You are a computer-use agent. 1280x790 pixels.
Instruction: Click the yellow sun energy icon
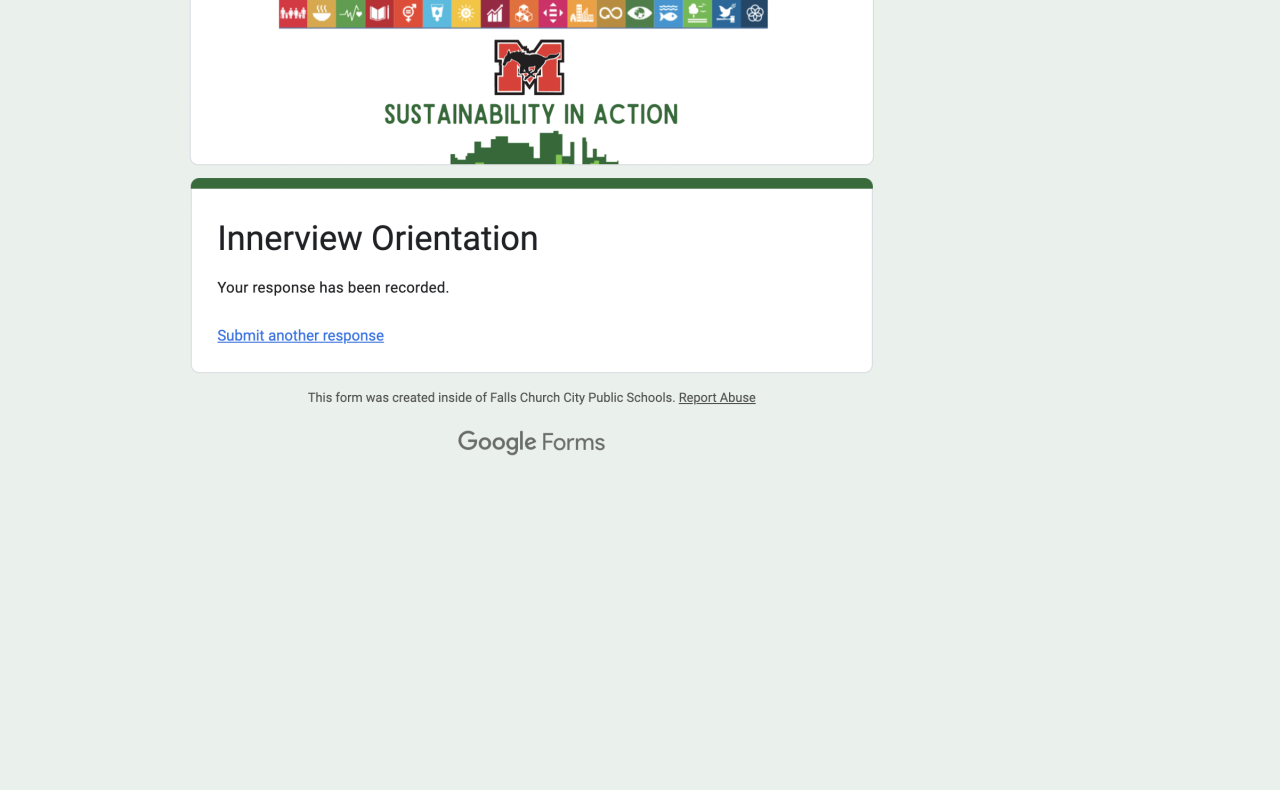(466, 14)
